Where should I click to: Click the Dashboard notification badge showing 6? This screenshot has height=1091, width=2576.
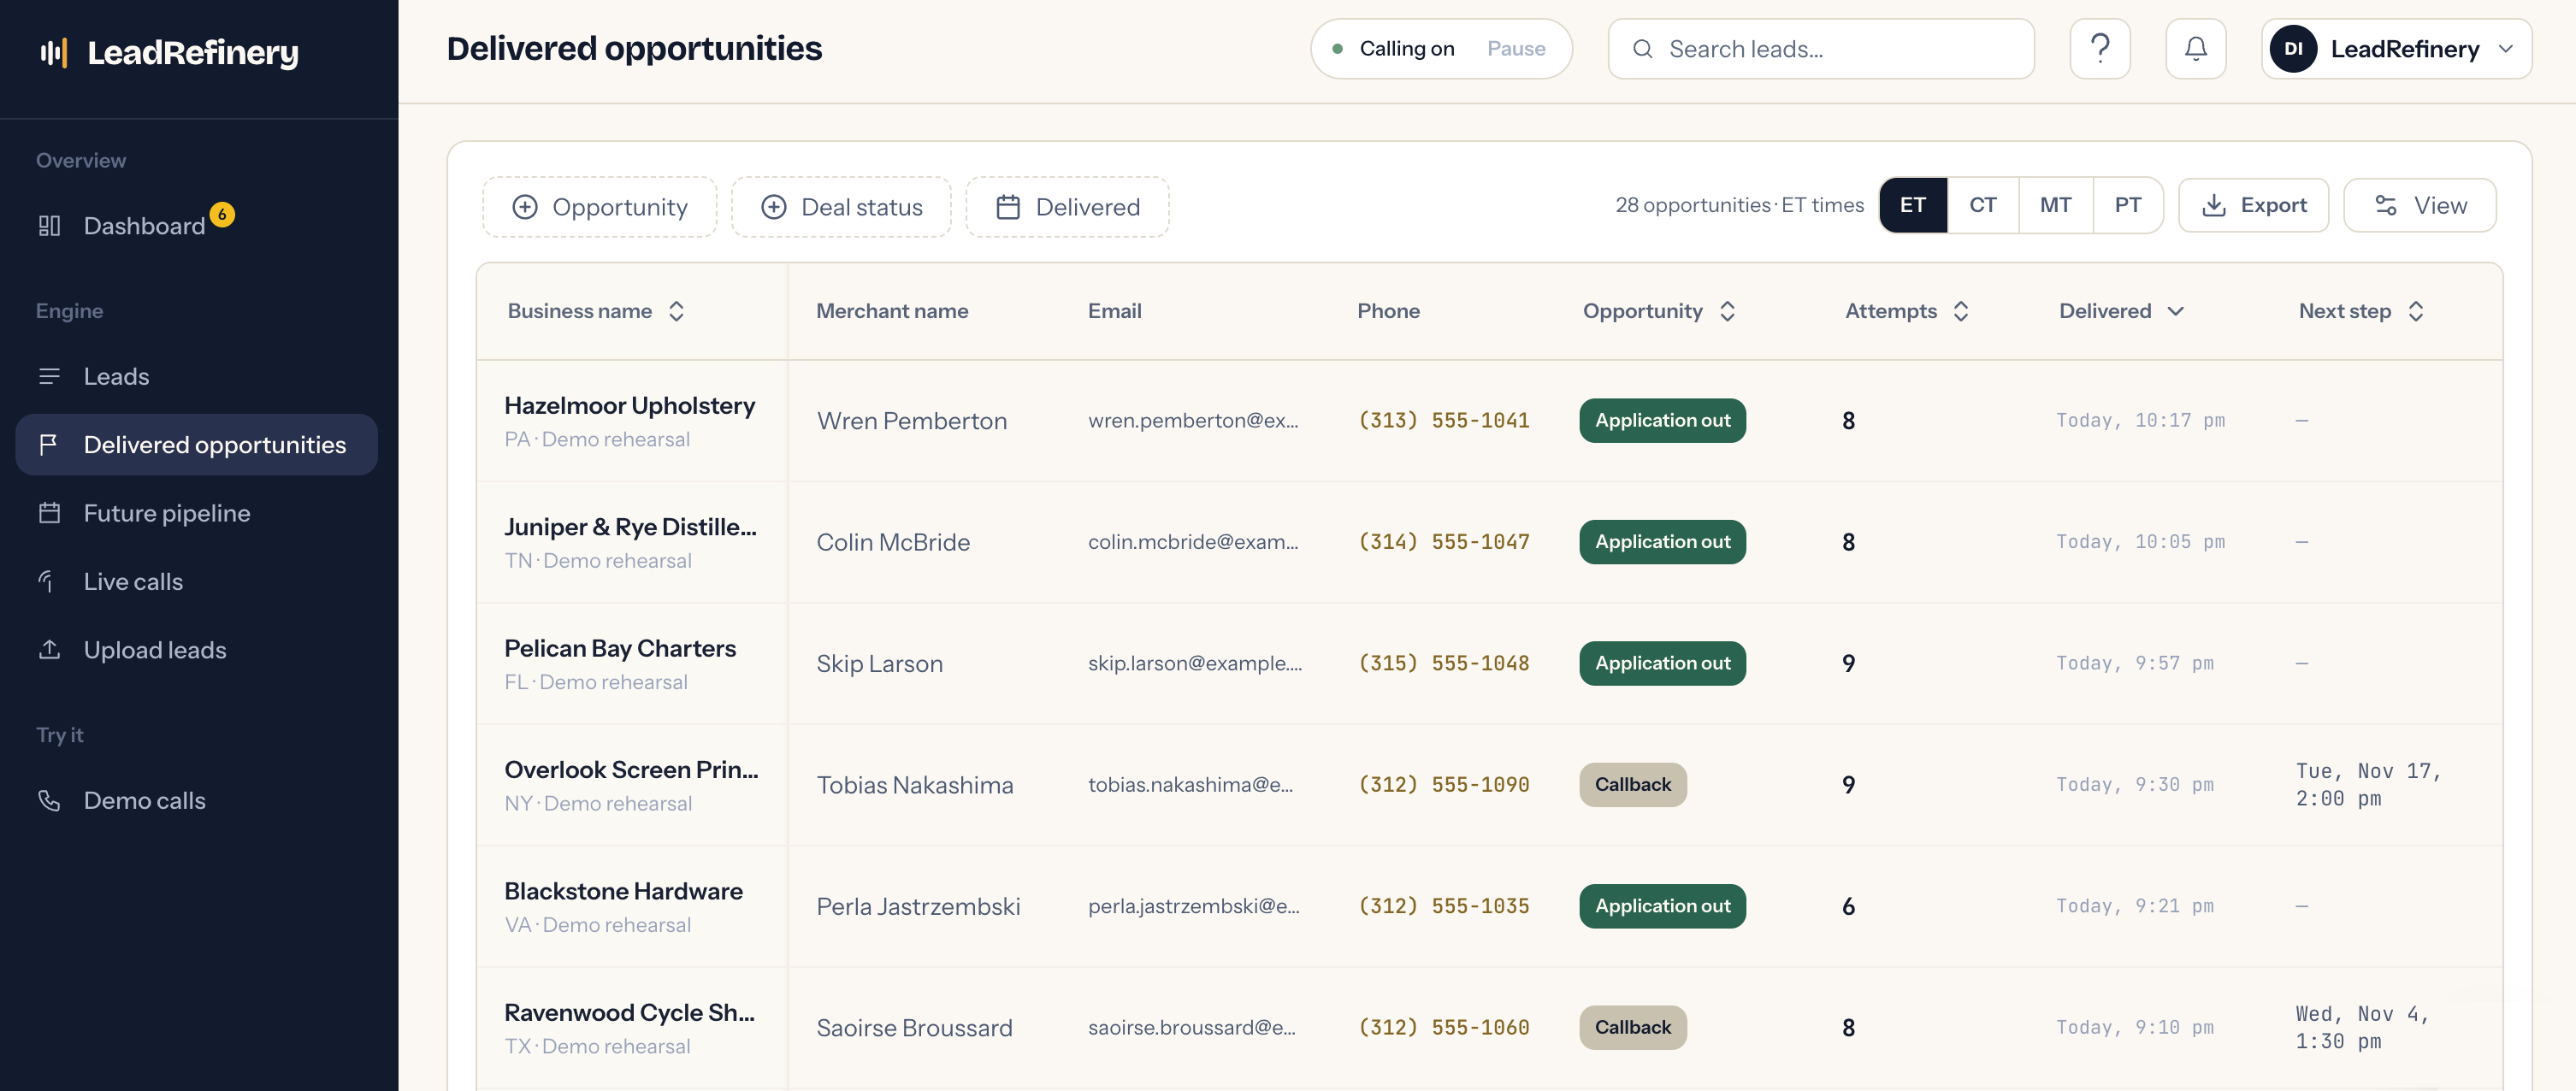[222, 214]
